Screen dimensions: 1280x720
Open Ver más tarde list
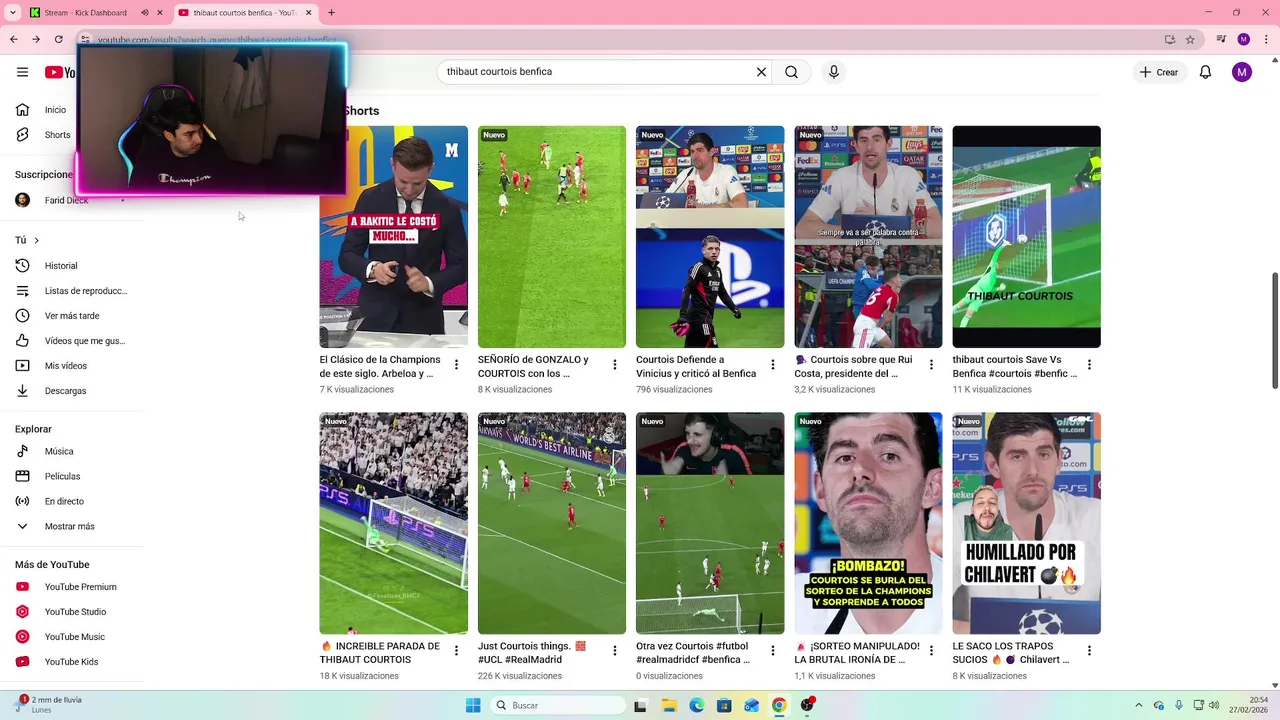pos(71,316)
